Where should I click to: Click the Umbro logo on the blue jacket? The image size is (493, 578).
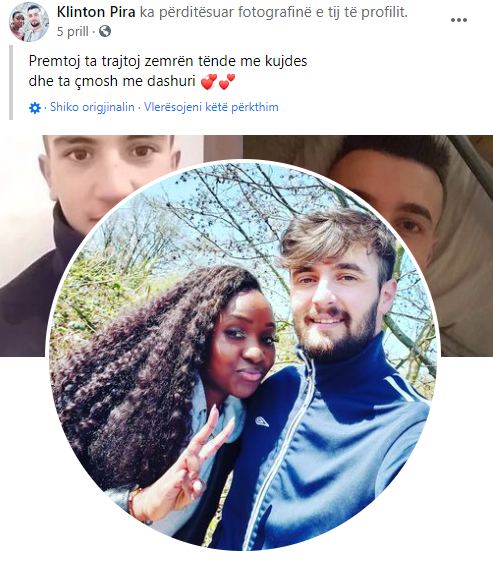click(x=261, y=421)
